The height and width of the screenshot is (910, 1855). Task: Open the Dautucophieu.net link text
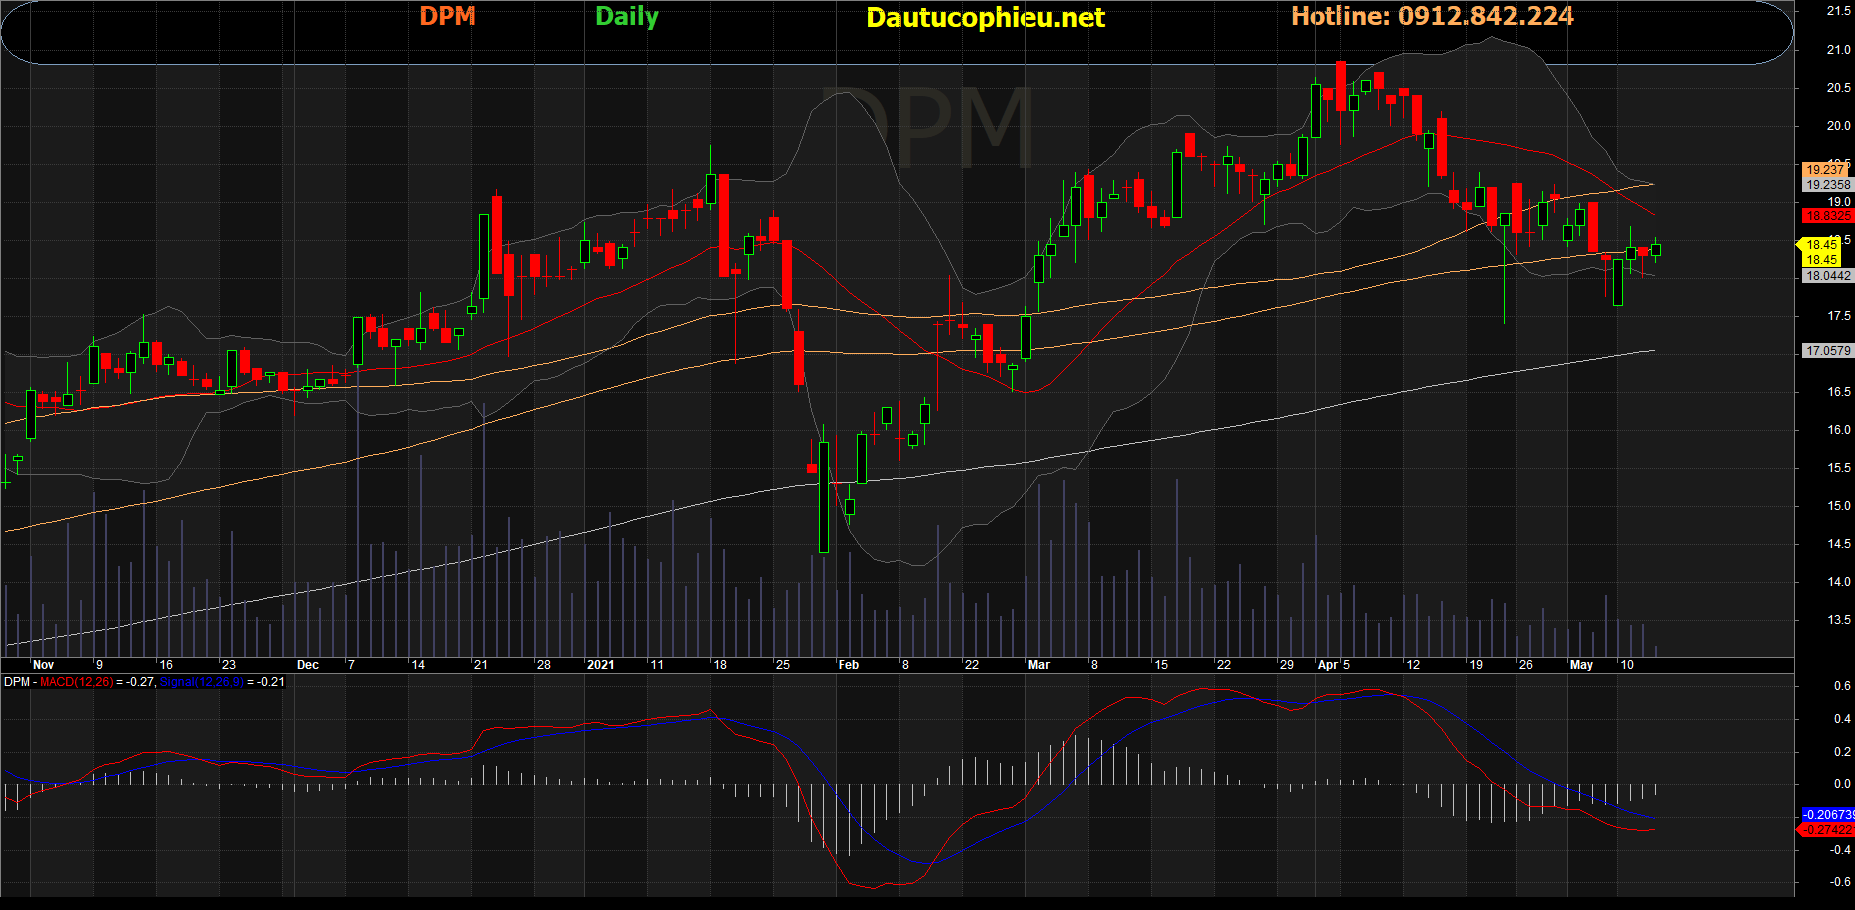985,18
